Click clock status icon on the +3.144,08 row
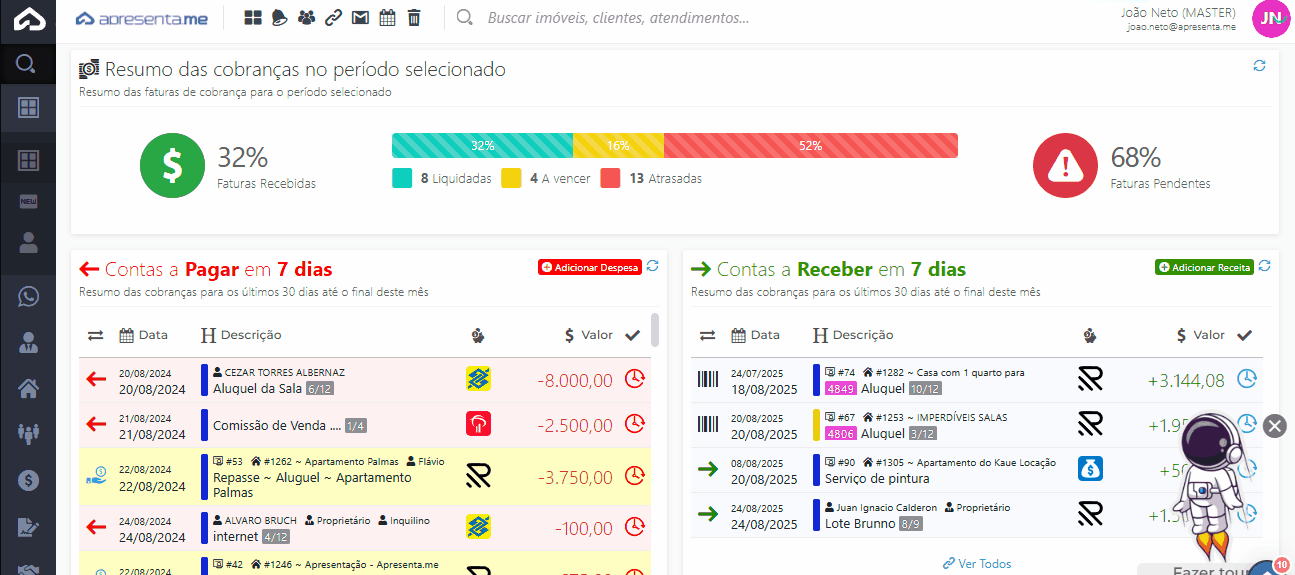Screen dimensions: 1295x575 (1246, 379)
